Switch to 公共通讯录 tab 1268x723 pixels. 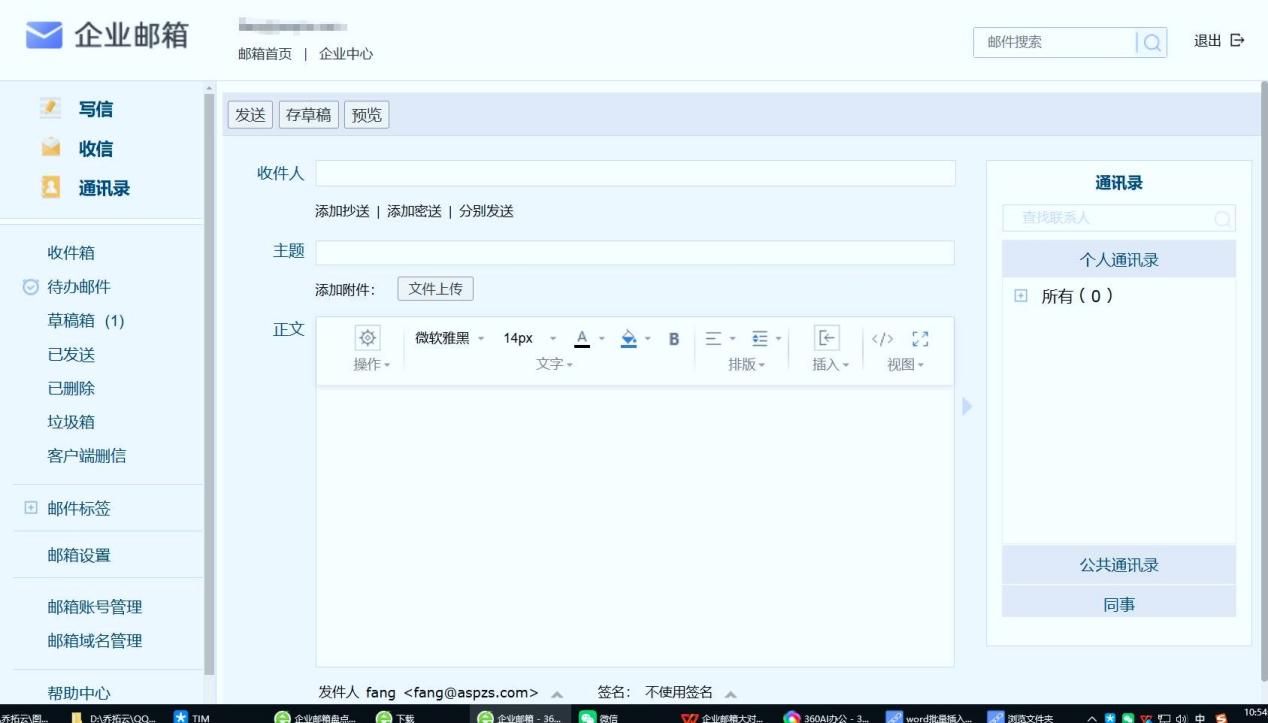[1118, 565]
